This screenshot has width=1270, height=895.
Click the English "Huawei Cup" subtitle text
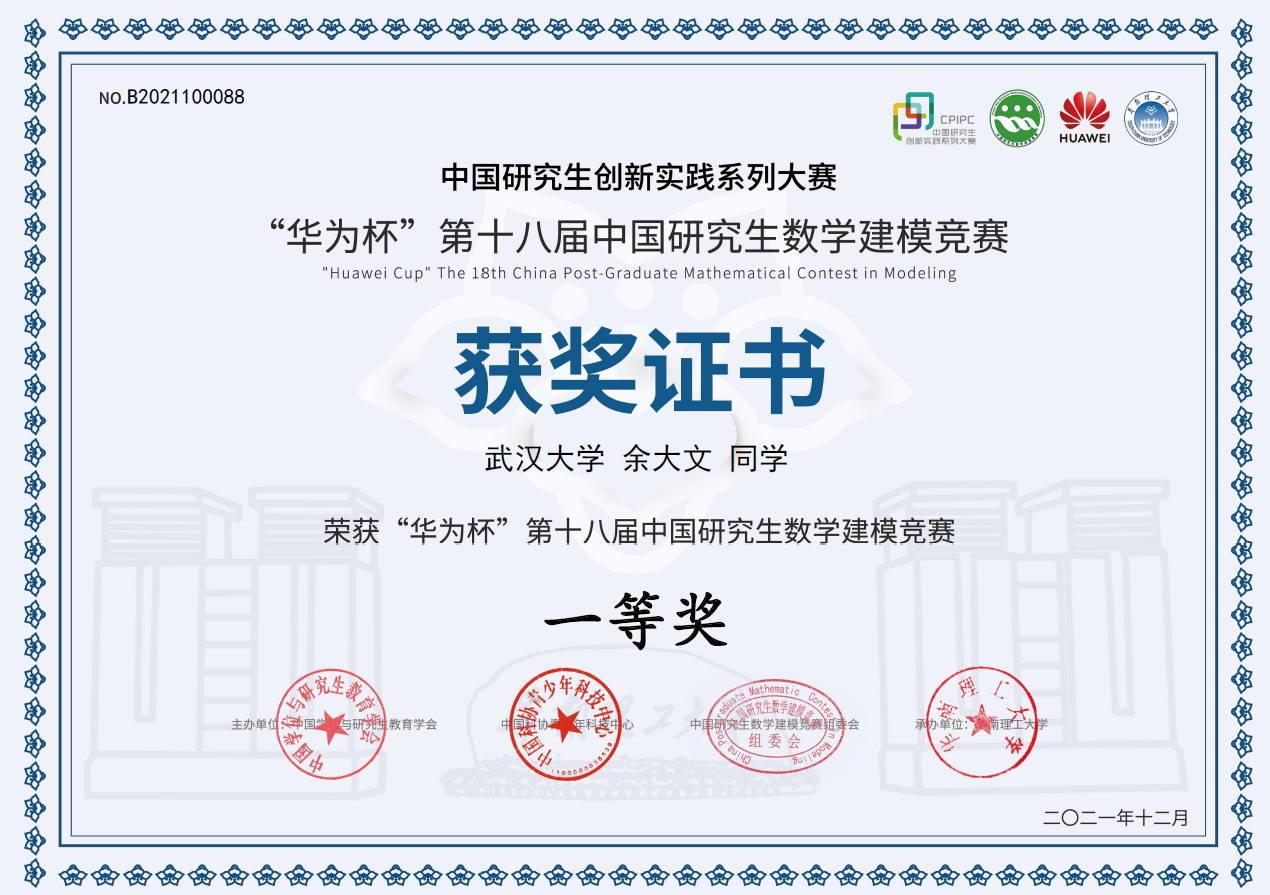(638, 273)
